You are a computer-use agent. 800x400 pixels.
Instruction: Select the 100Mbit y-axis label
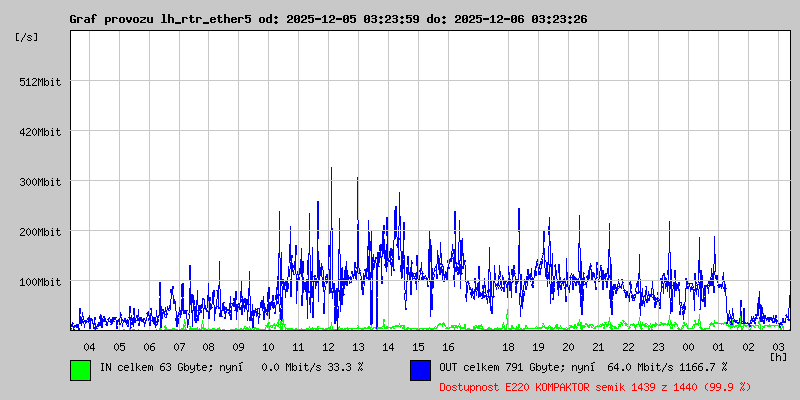click(x=40, y=282)
